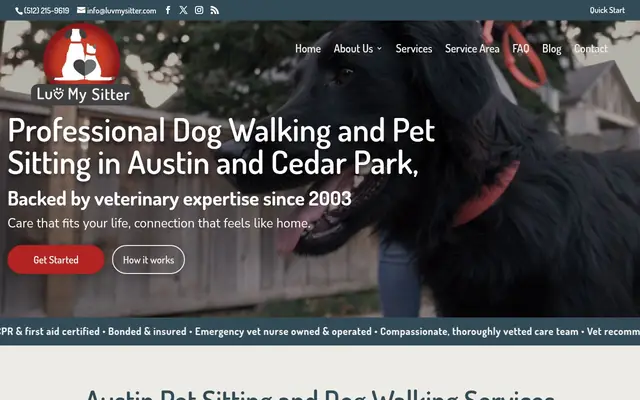The height and width of the screenshot is (400, 640).
Task: Click the phone icon in top bar
Action: 19,11
